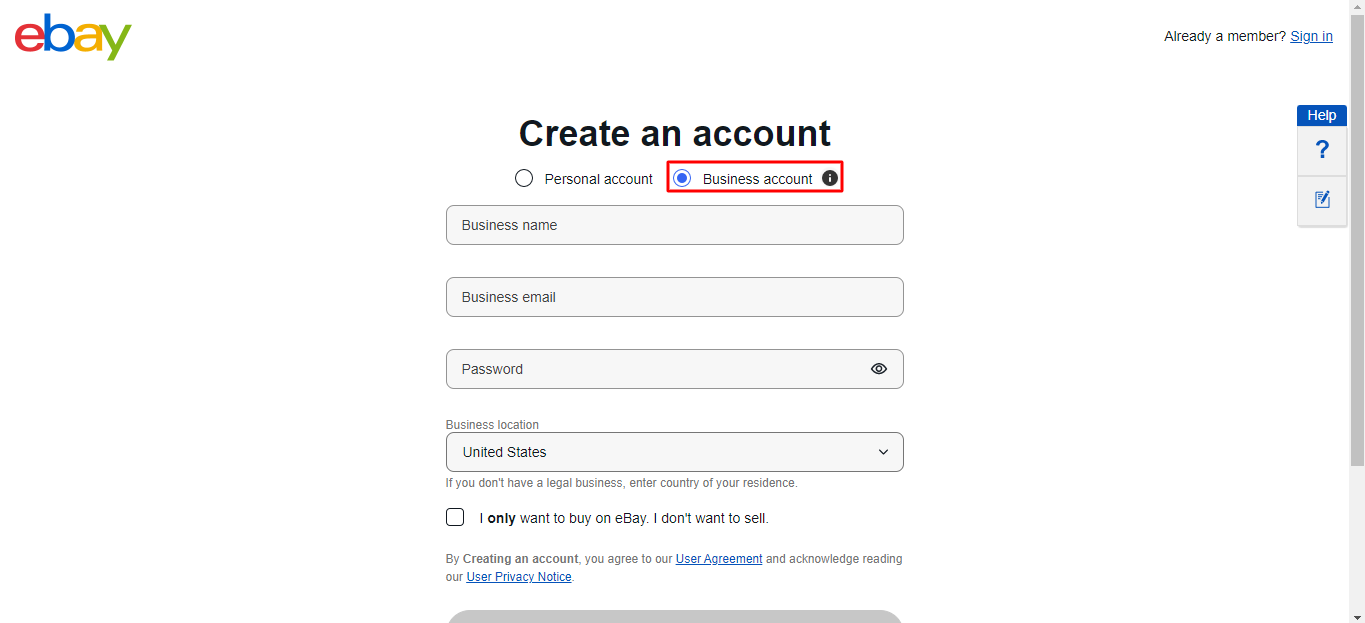Open the User Agreement link
1365x623 pixels.
pyautogui.click(x=718, y=558)
